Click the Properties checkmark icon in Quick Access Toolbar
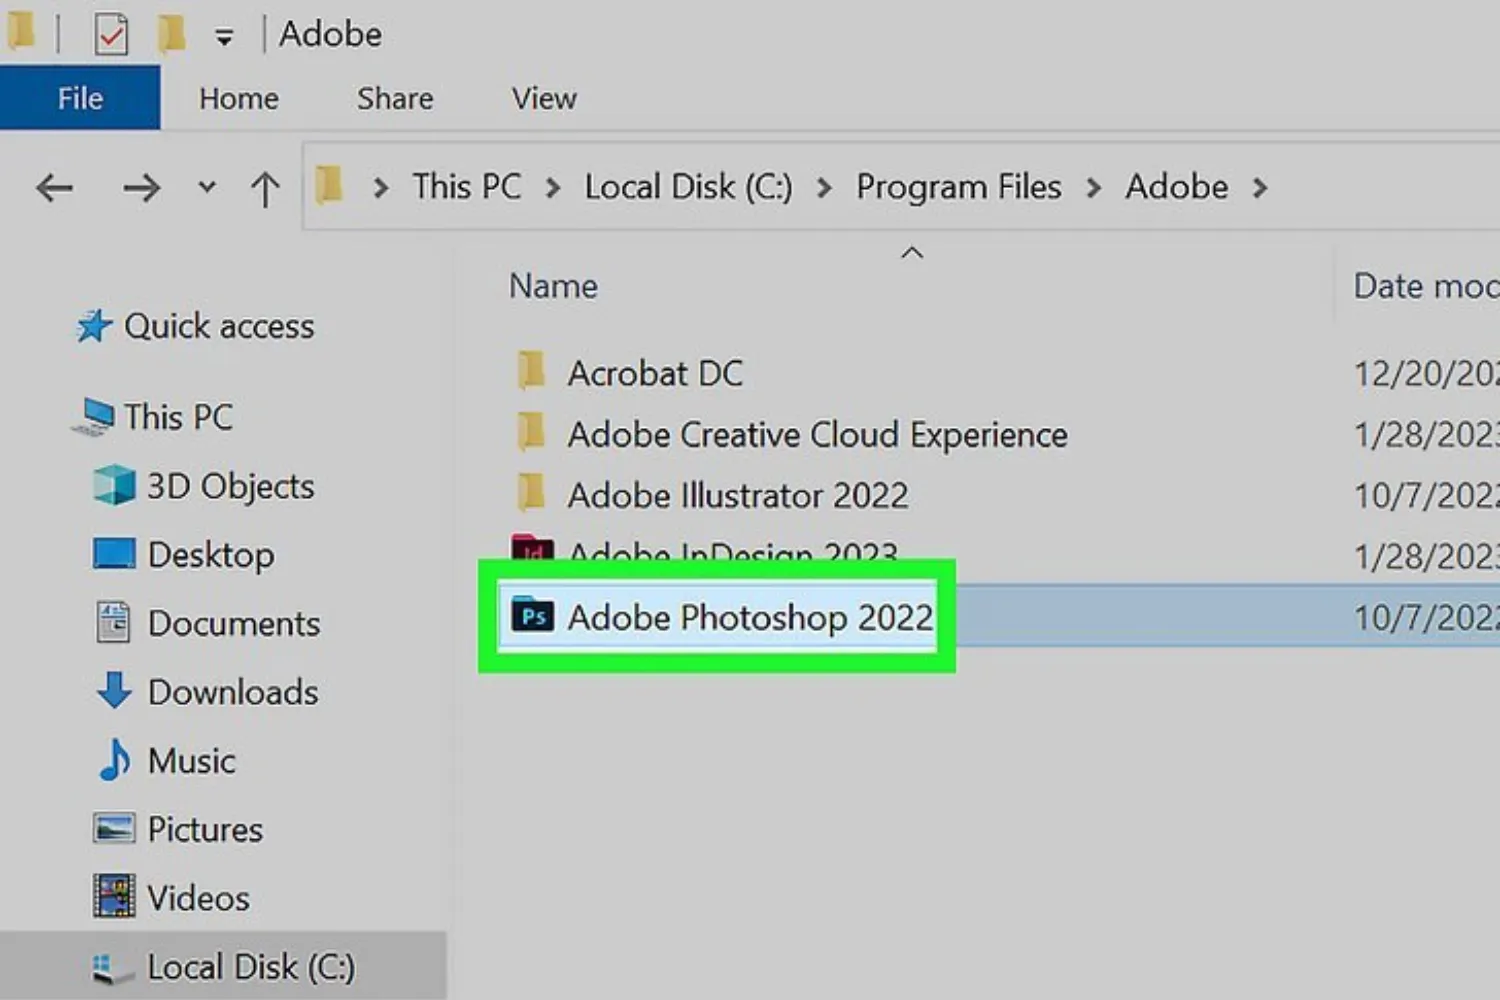This screenshot has width=1500, height=1000. pos(110,32)
